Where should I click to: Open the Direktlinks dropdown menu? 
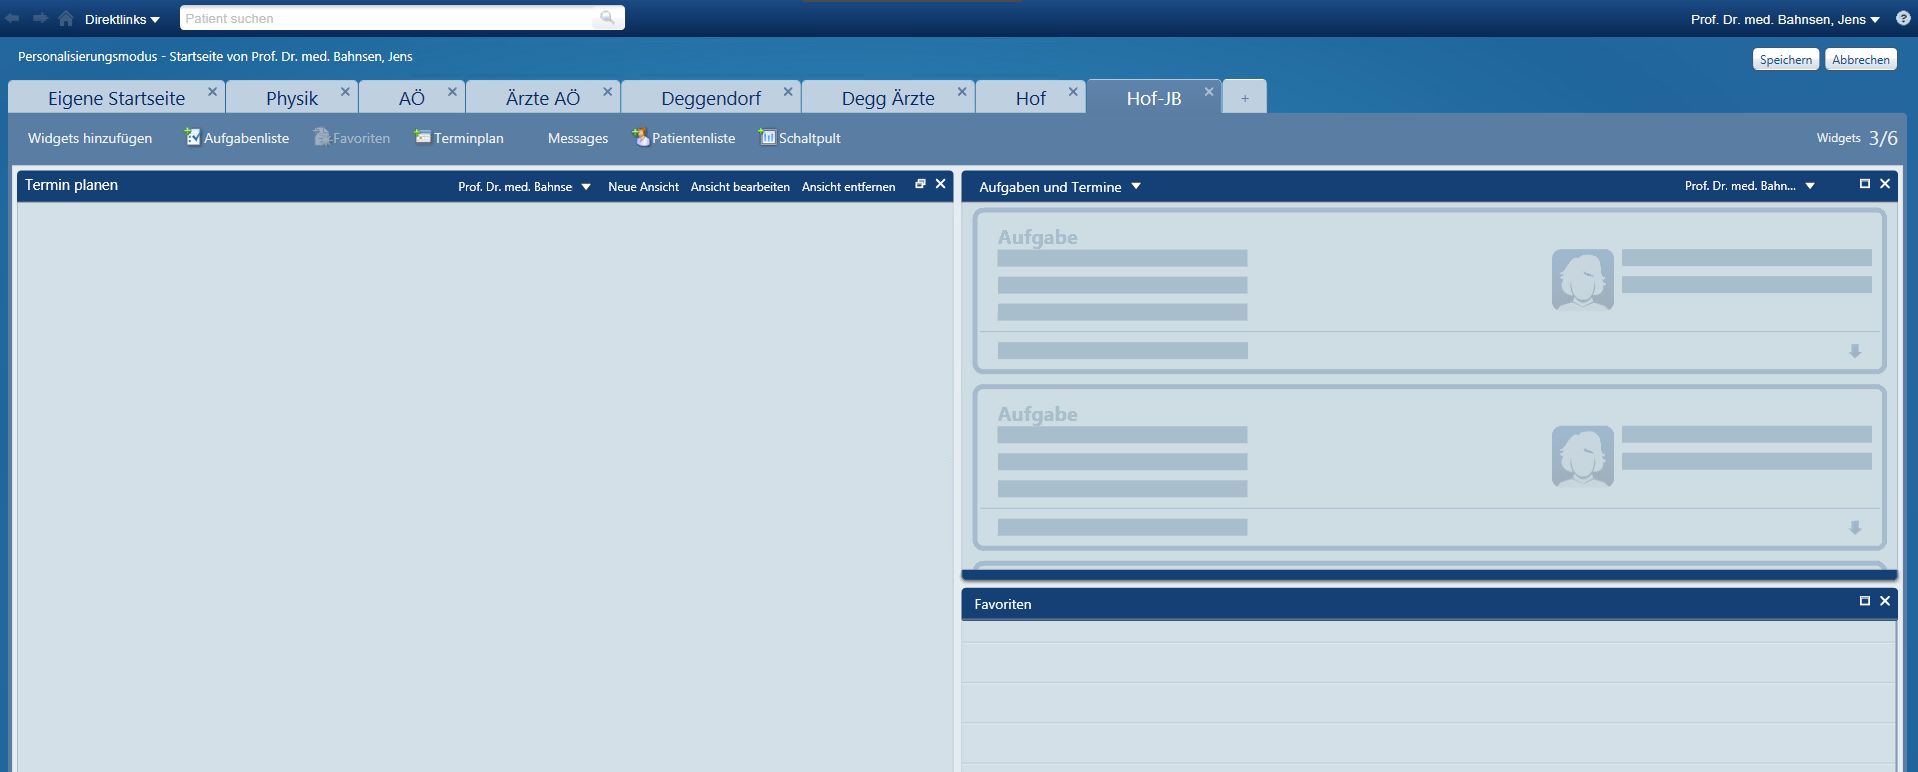tap(122, 19)
